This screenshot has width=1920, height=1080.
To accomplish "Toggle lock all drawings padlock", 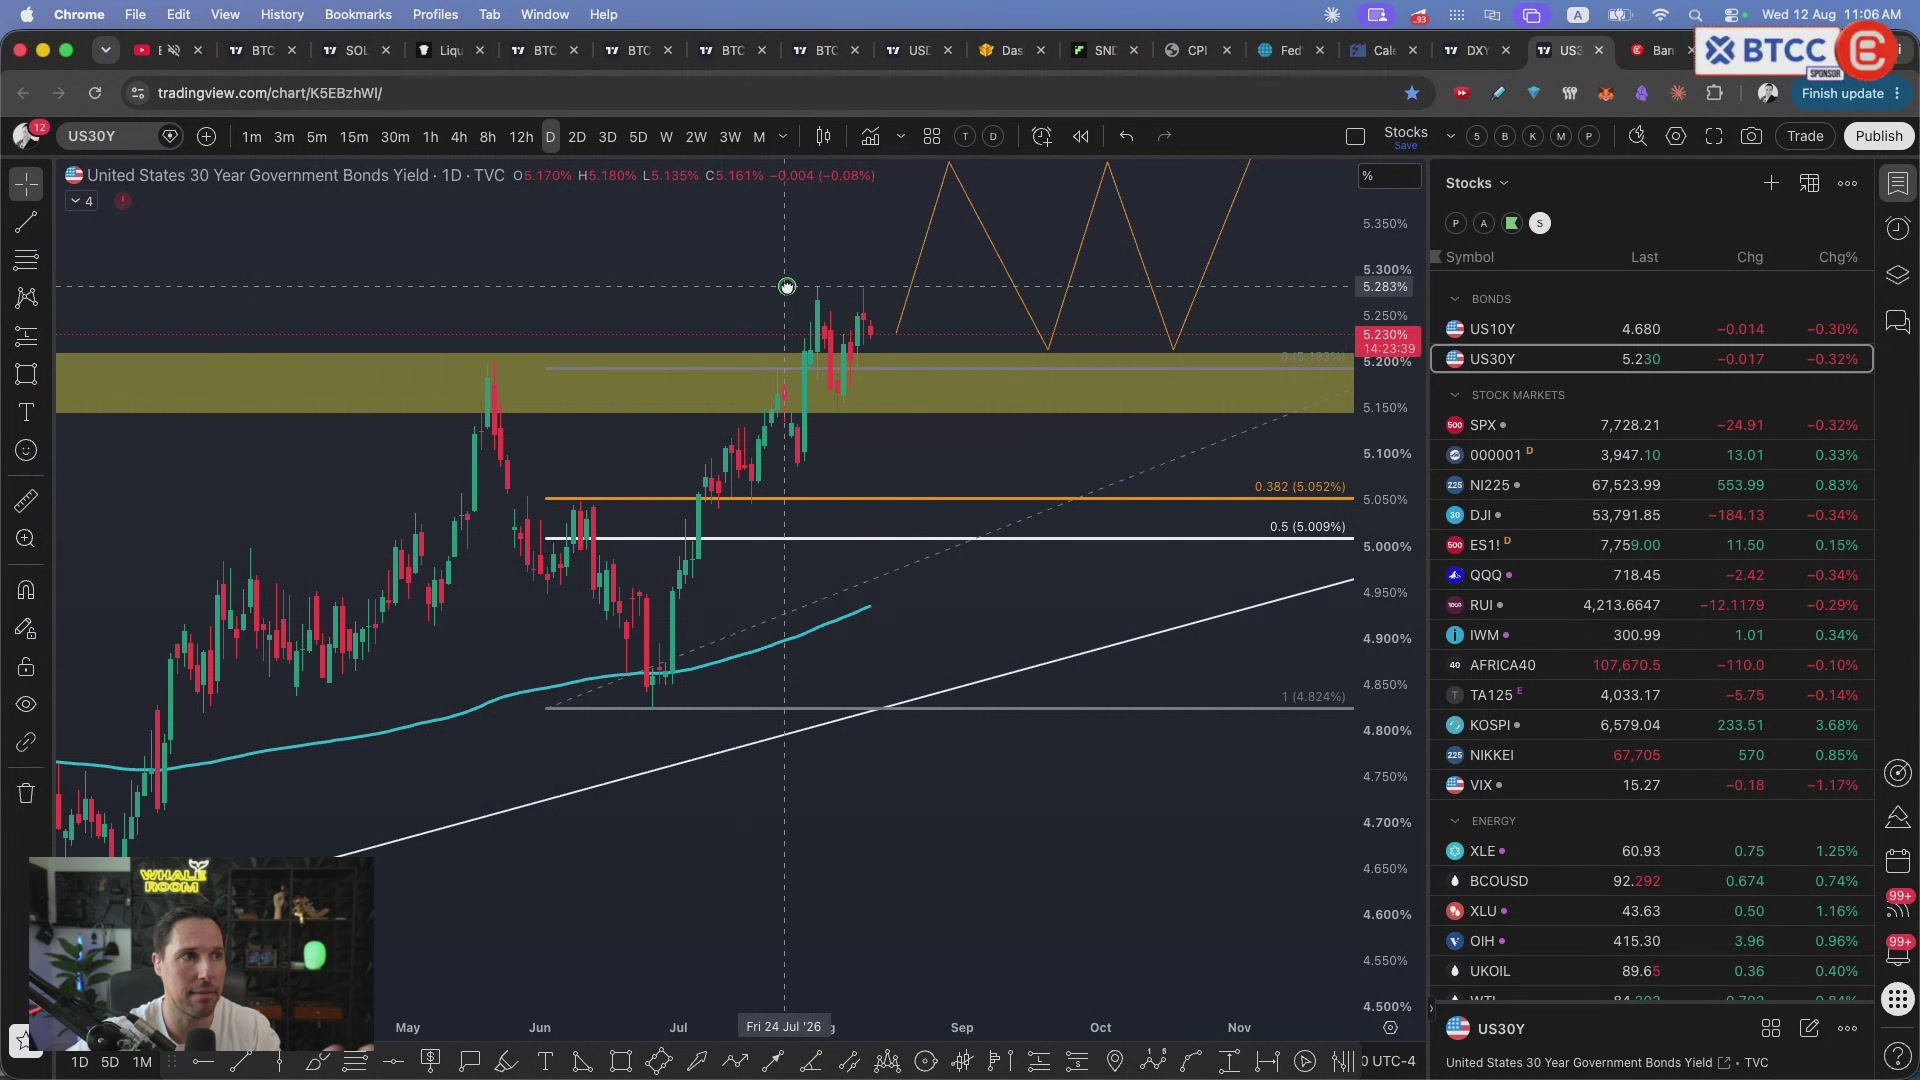I will click(26, 667).
